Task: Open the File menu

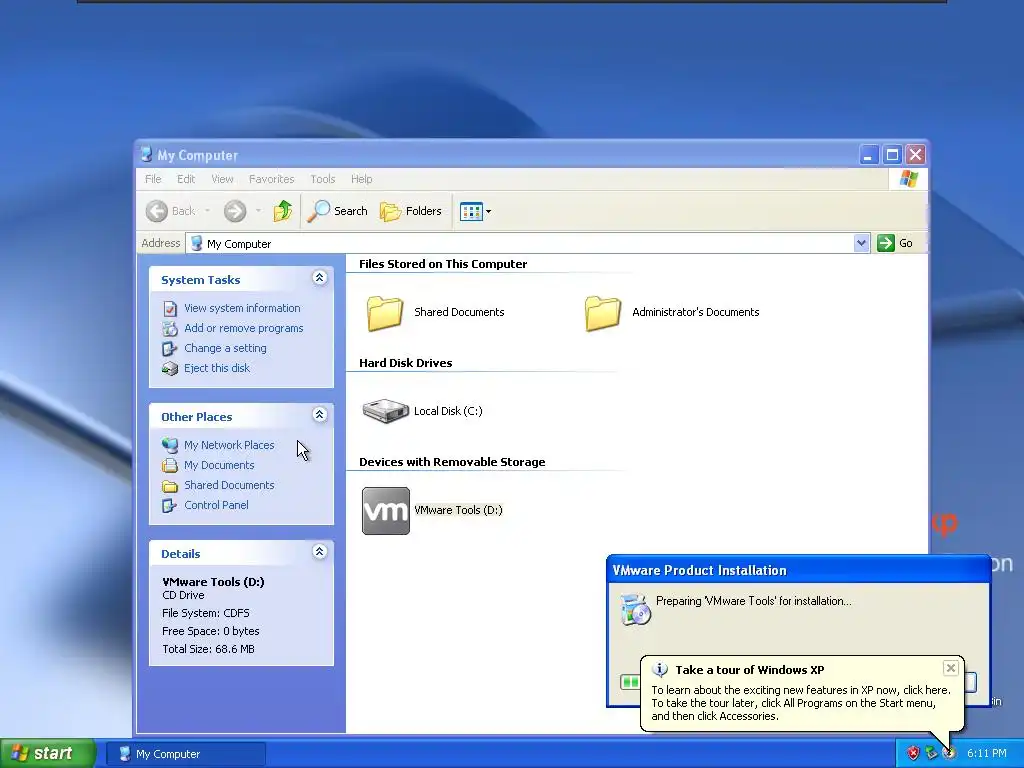Action: (x=153, y=179)
